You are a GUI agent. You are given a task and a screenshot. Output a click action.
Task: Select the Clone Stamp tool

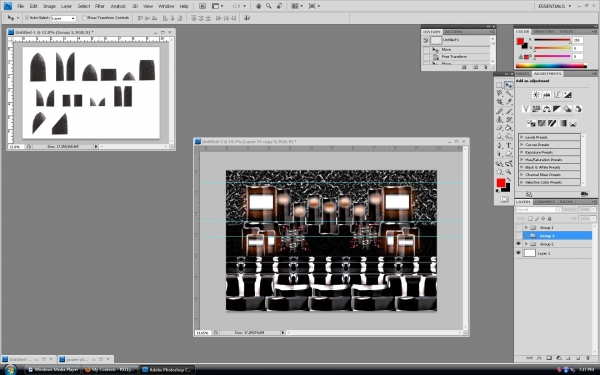pos(499,120)
